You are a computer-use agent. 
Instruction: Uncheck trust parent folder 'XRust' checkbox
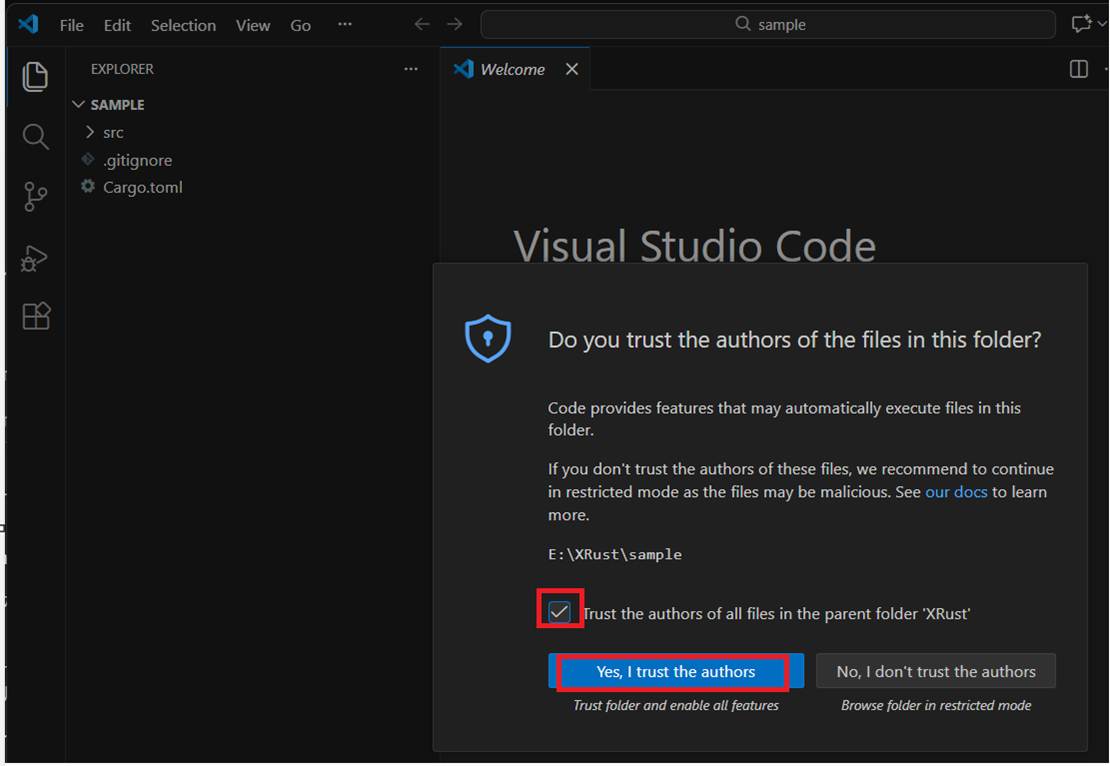(x=559, y=612)
